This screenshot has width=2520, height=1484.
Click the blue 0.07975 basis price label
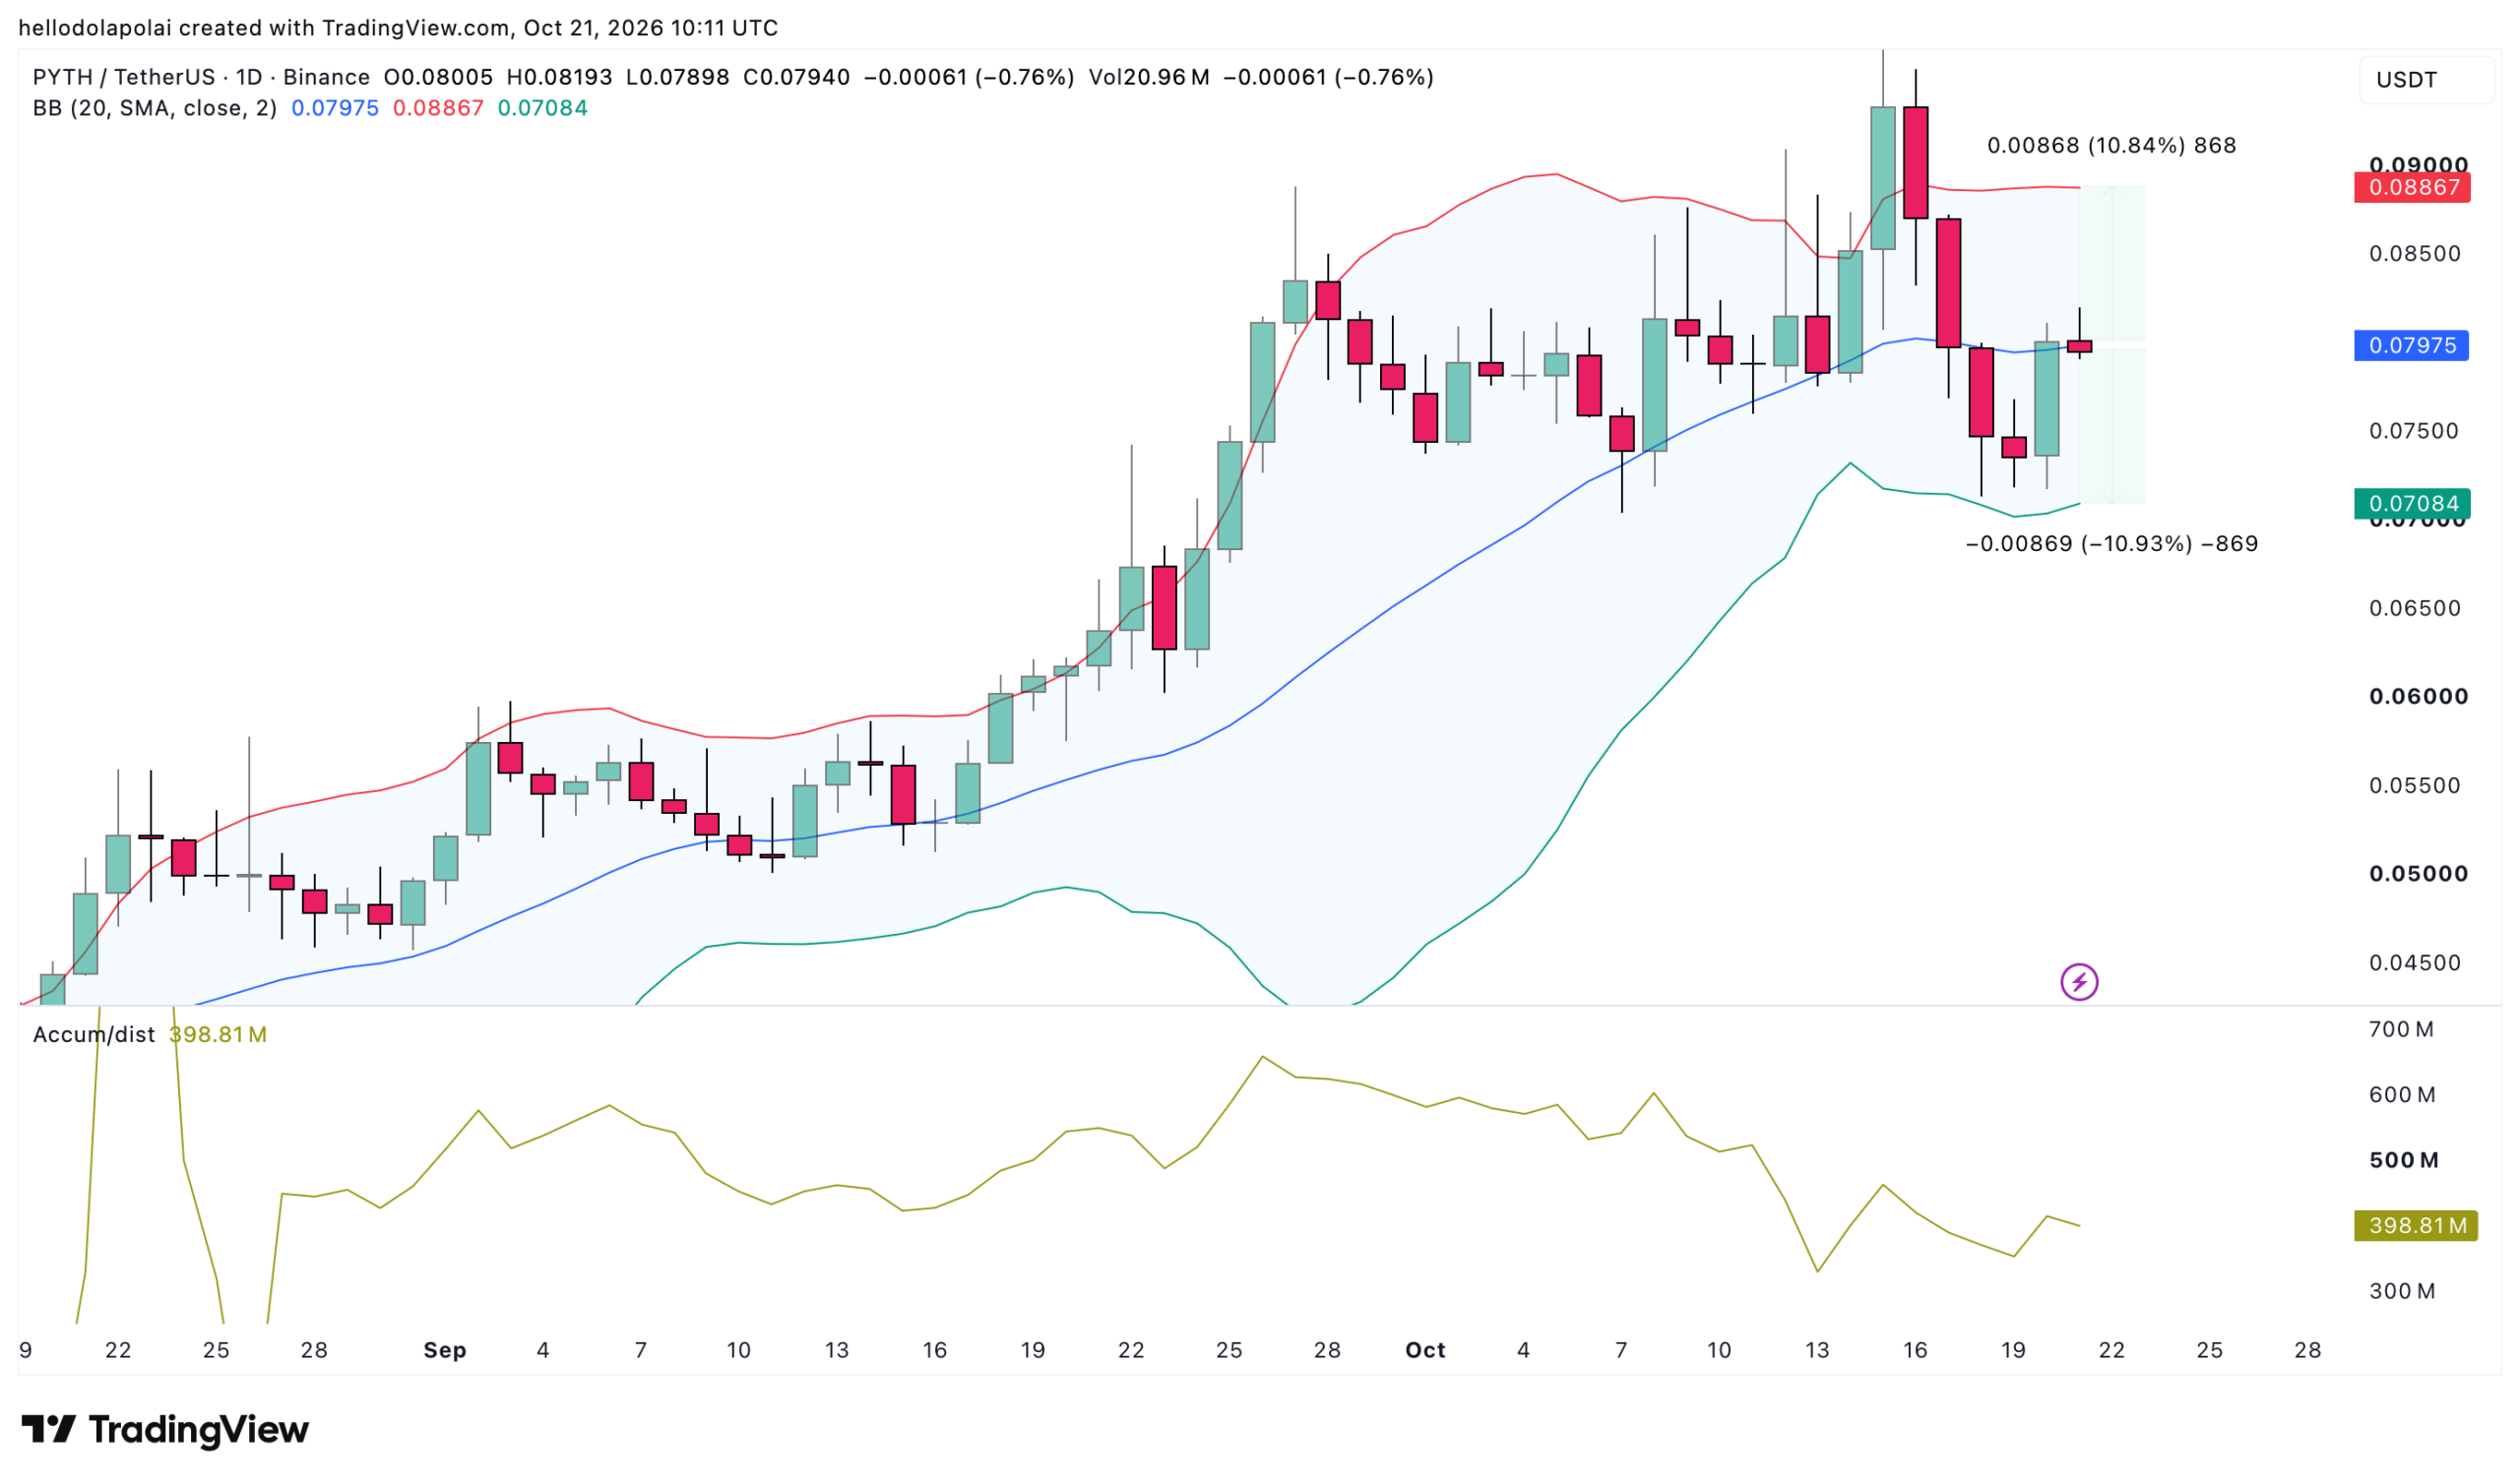2411,346
